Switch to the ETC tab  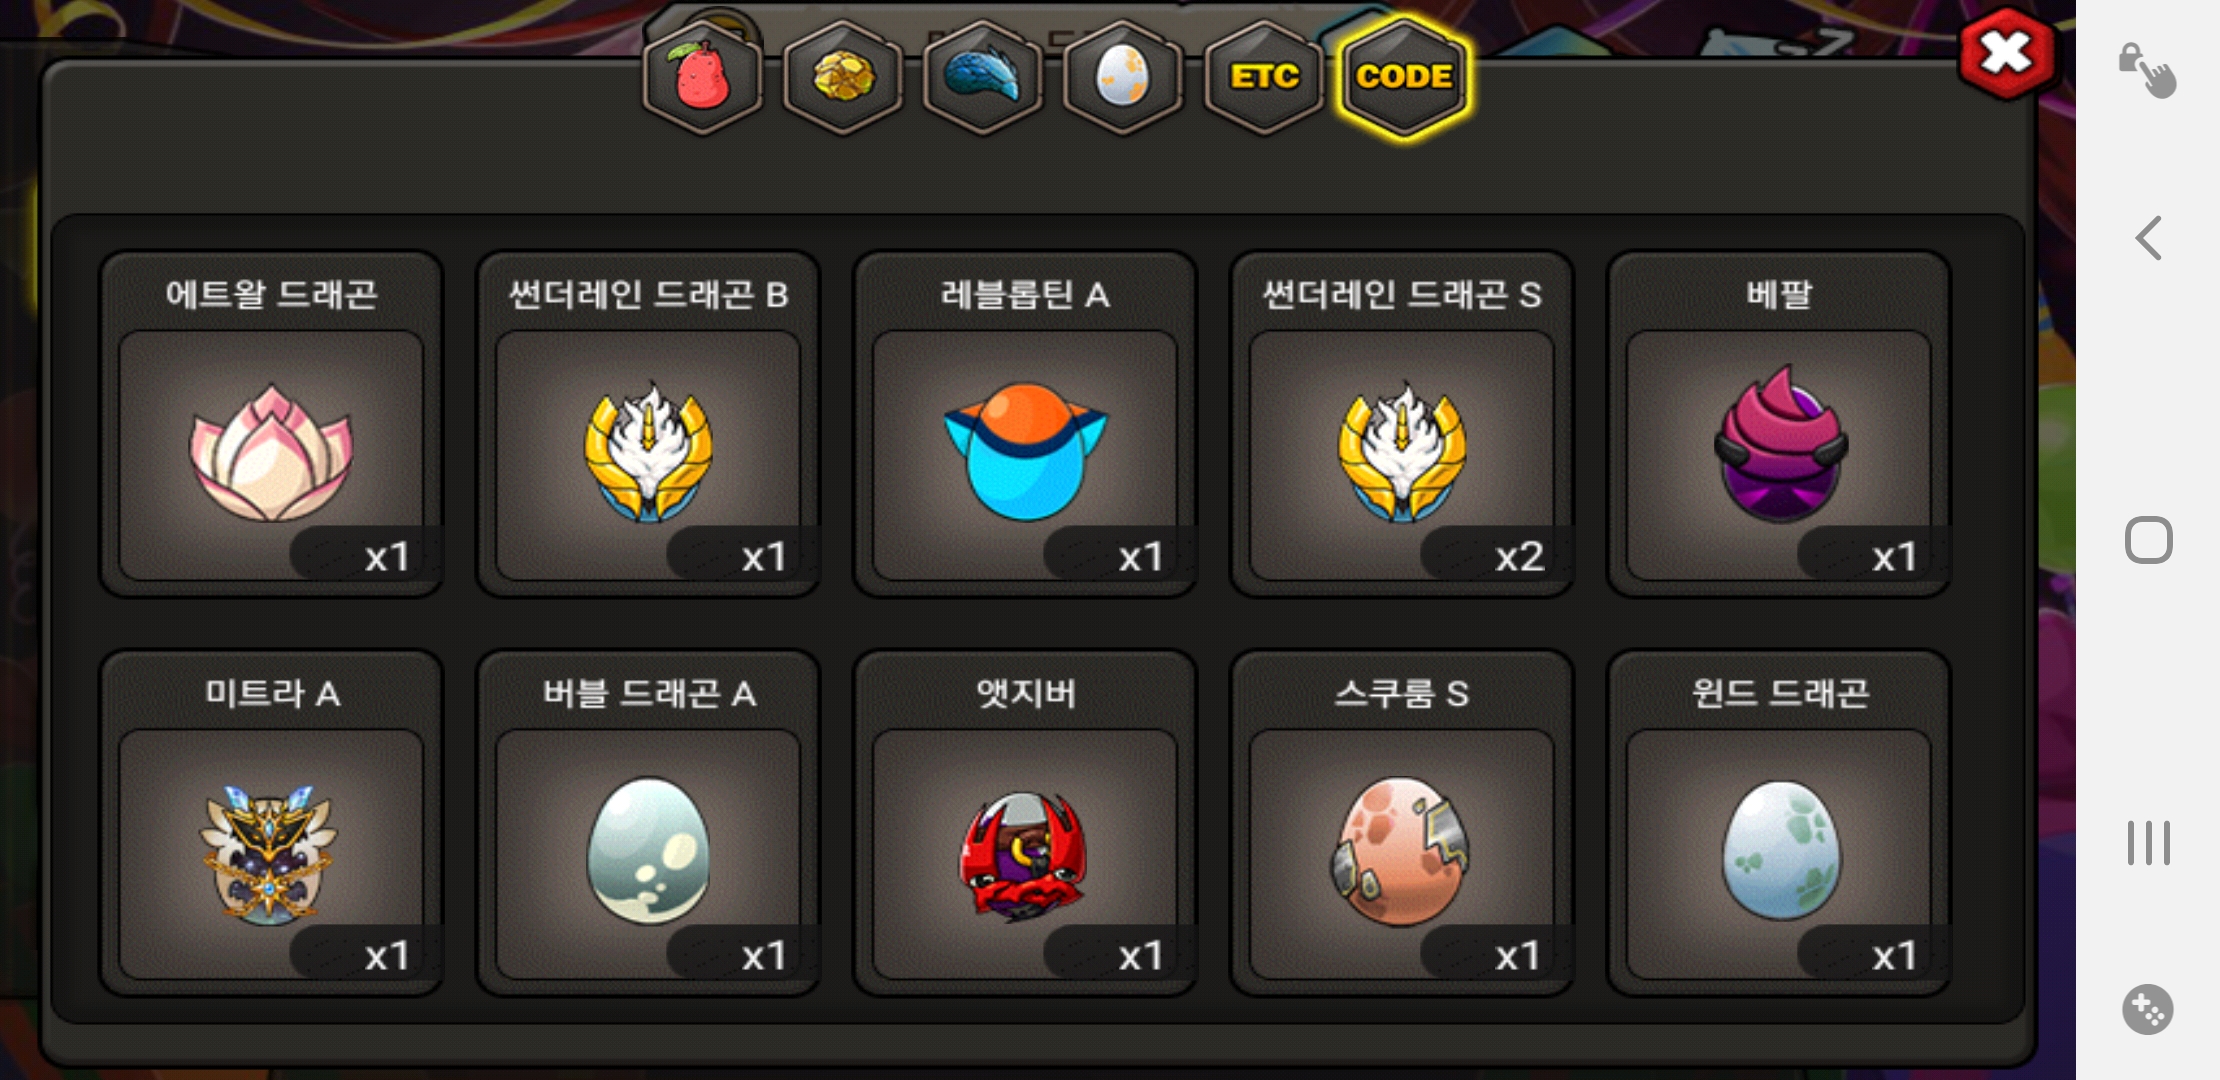click(x=1264, y=77)
